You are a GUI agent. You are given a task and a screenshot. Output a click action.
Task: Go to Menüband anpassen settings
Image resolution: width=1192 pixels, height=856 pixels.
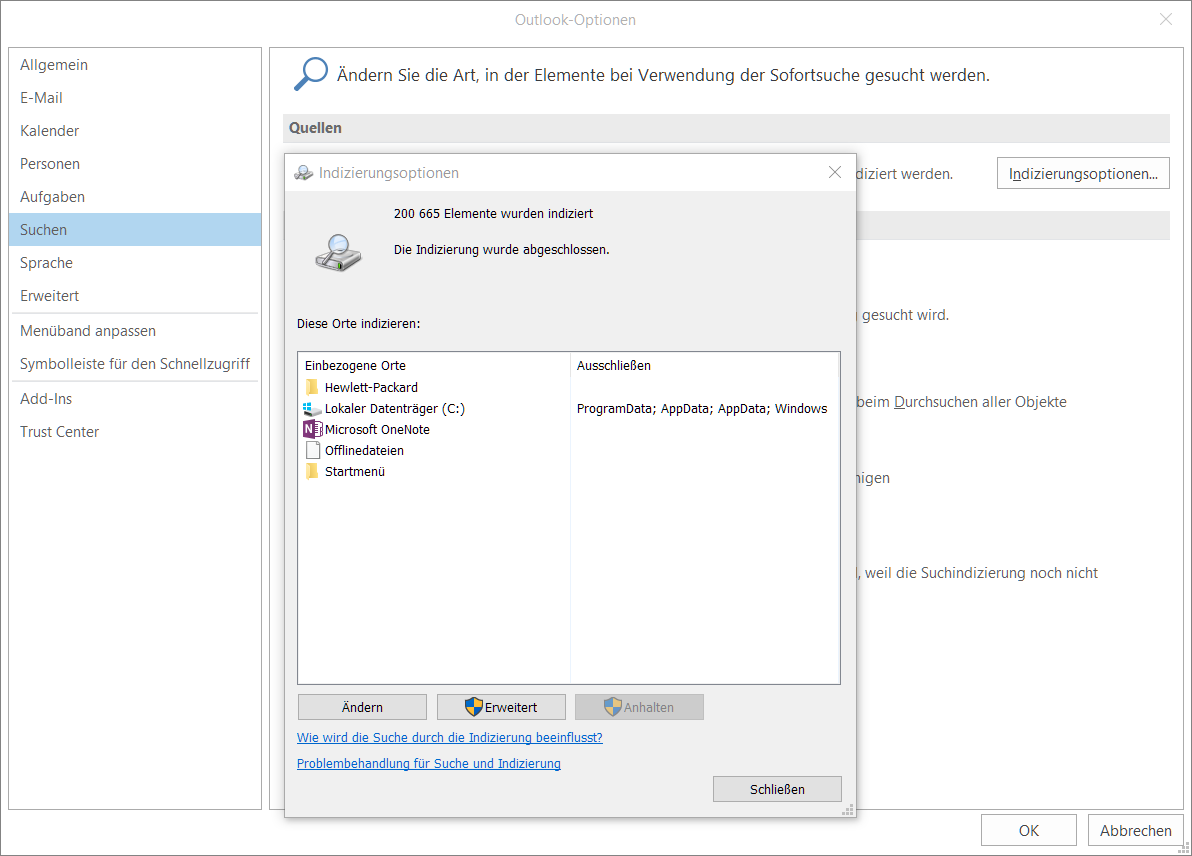click(x=88, y=331)
